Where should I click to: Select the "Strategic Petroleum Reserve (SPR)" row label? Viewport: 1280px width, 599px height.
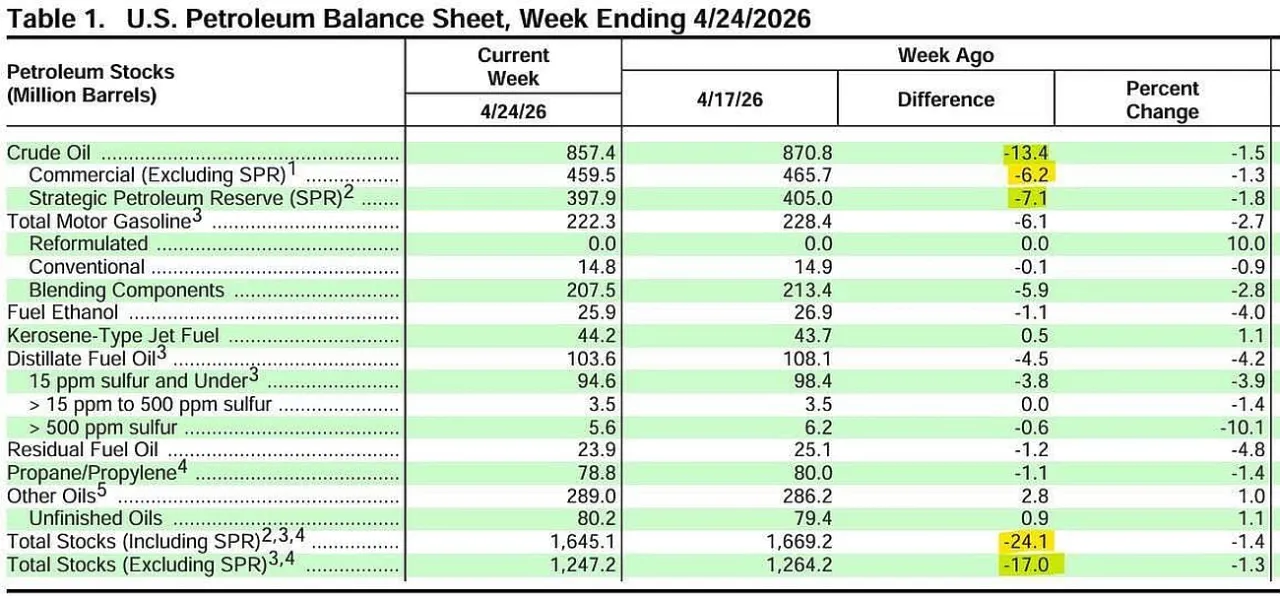pos(185,197)
